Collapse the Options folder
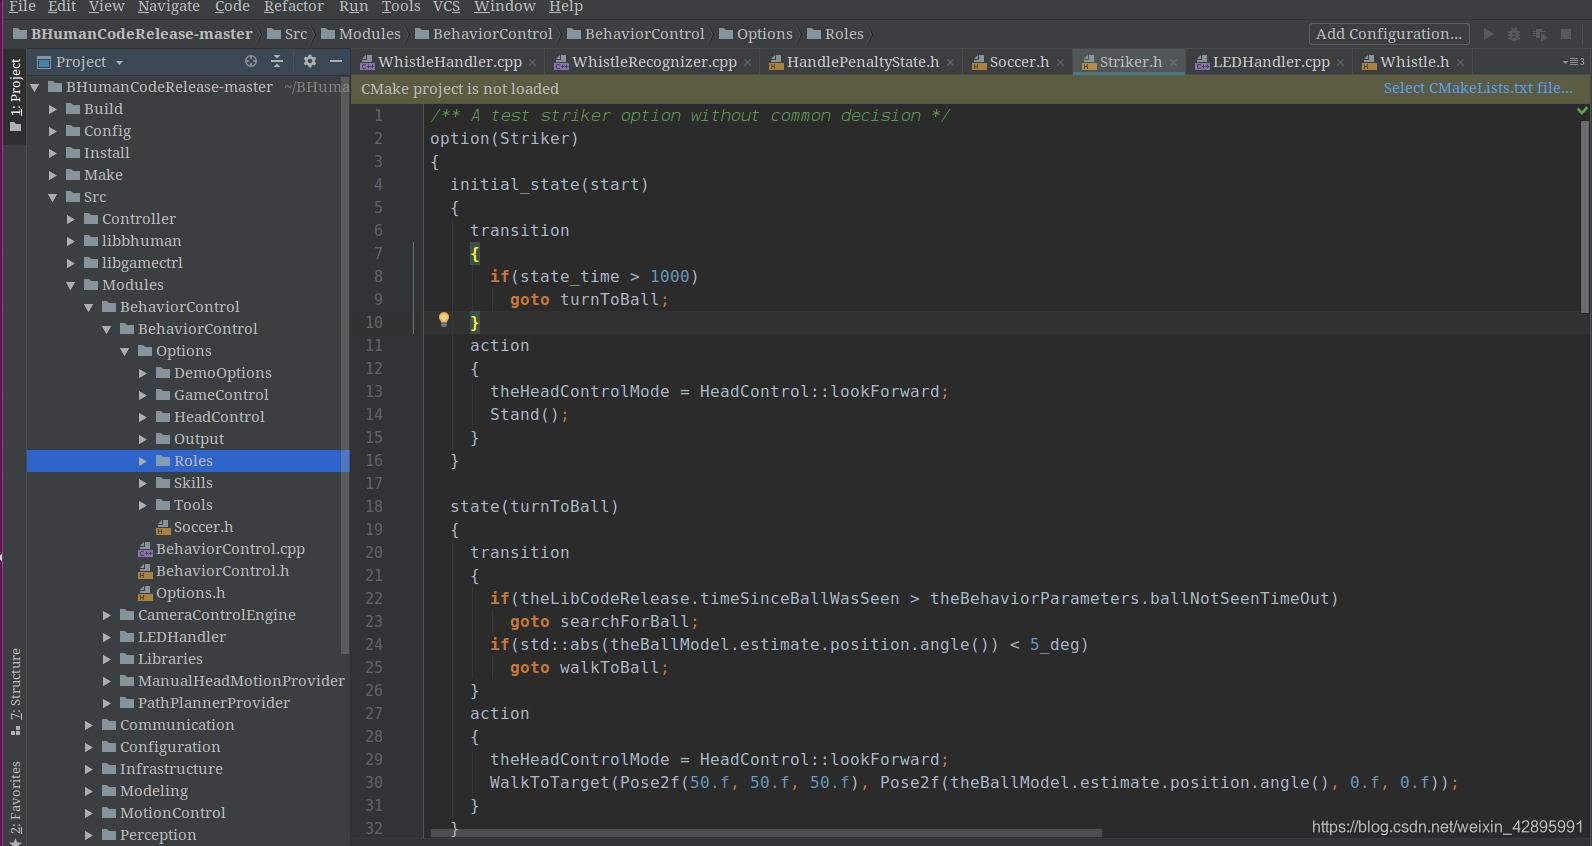 coord(125,351)
